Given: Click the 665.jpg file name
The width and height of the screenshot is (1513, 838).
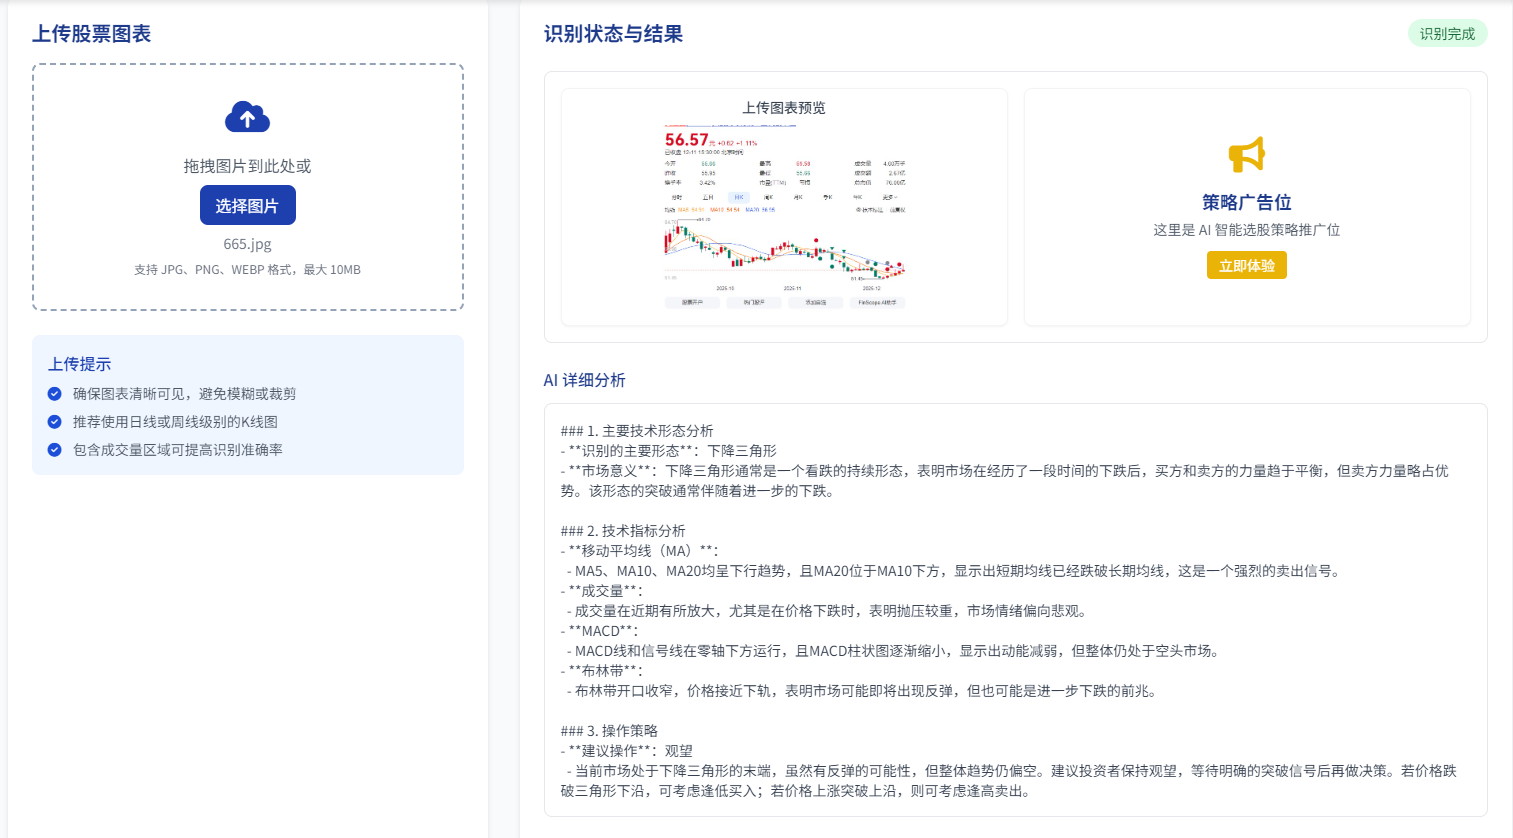Looking at the screenshot, I should click(247, 244).
